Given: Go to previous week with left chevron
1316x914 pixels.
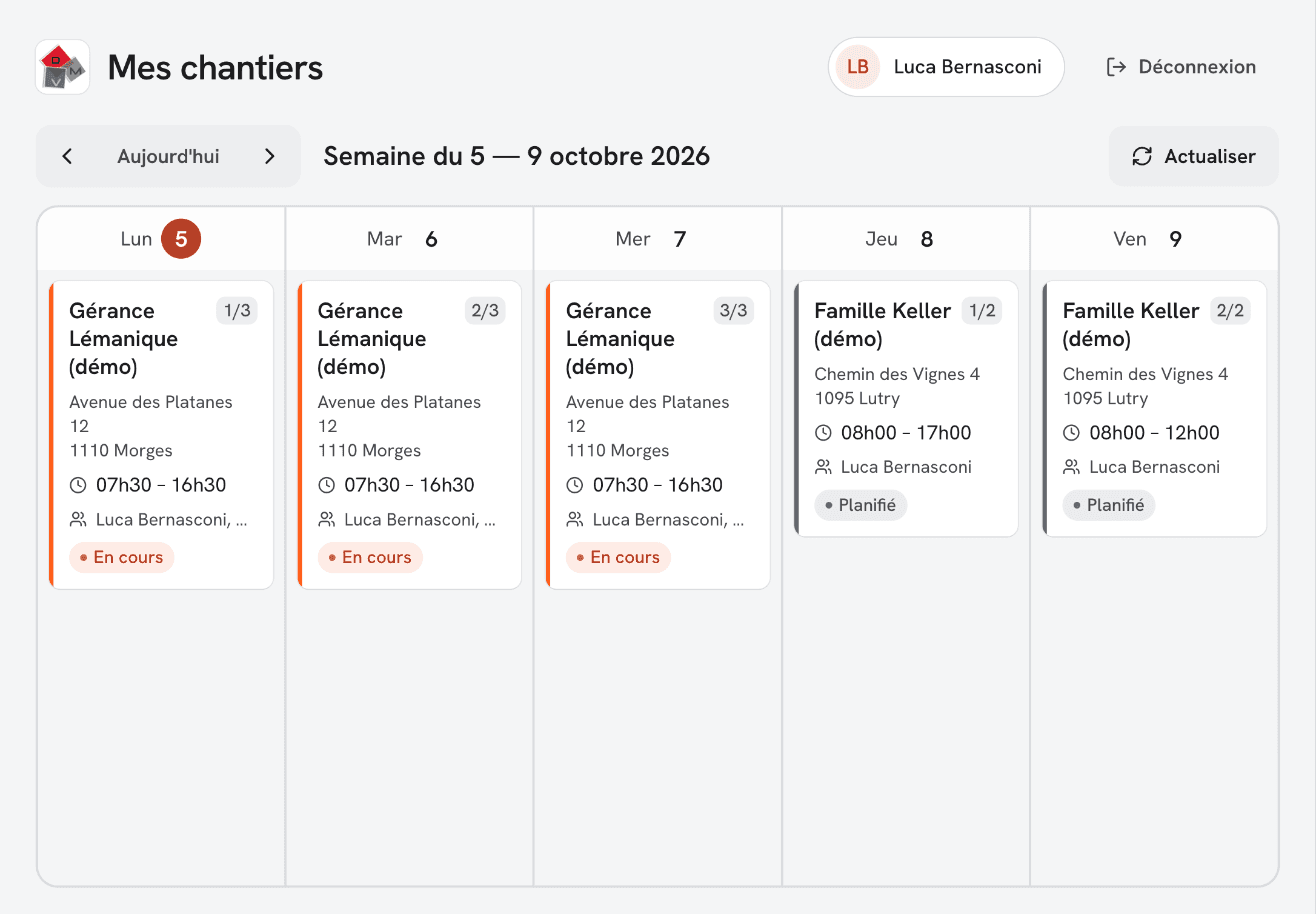Looking at the screenshot, I should click(x=67, y=156).
